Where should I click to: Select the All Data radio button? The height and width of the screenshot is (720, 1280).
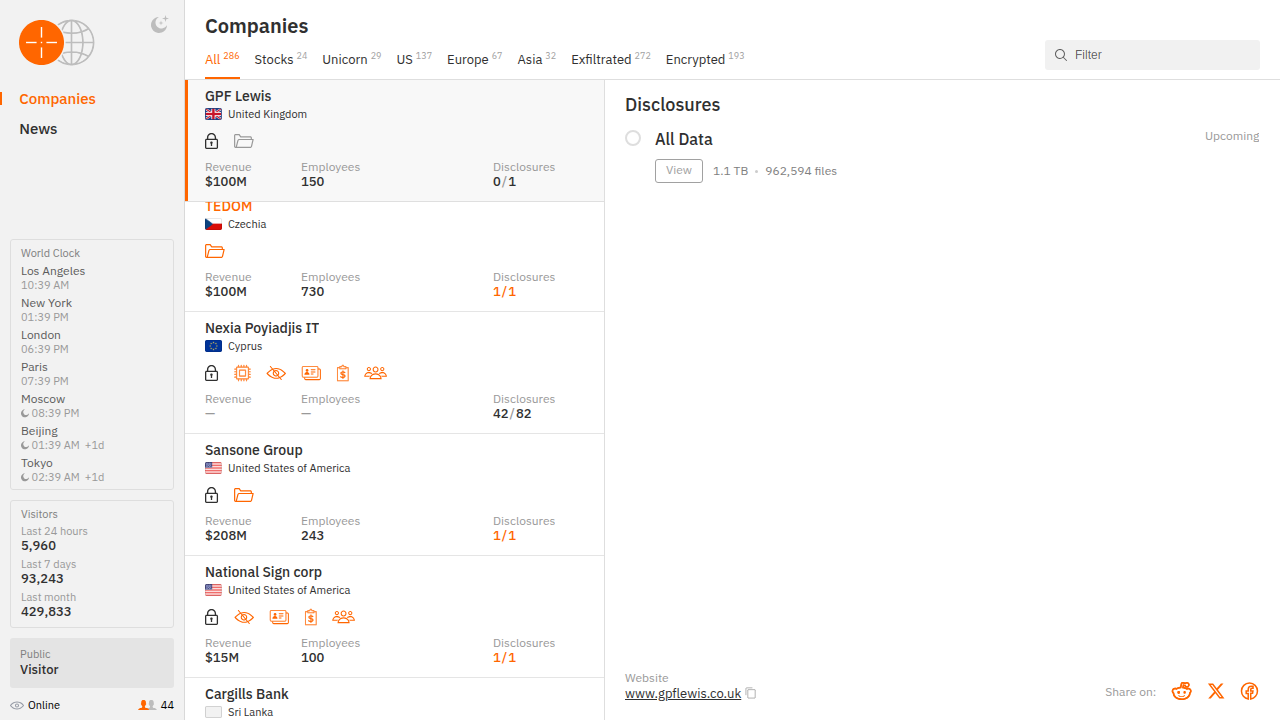point(633,138)
